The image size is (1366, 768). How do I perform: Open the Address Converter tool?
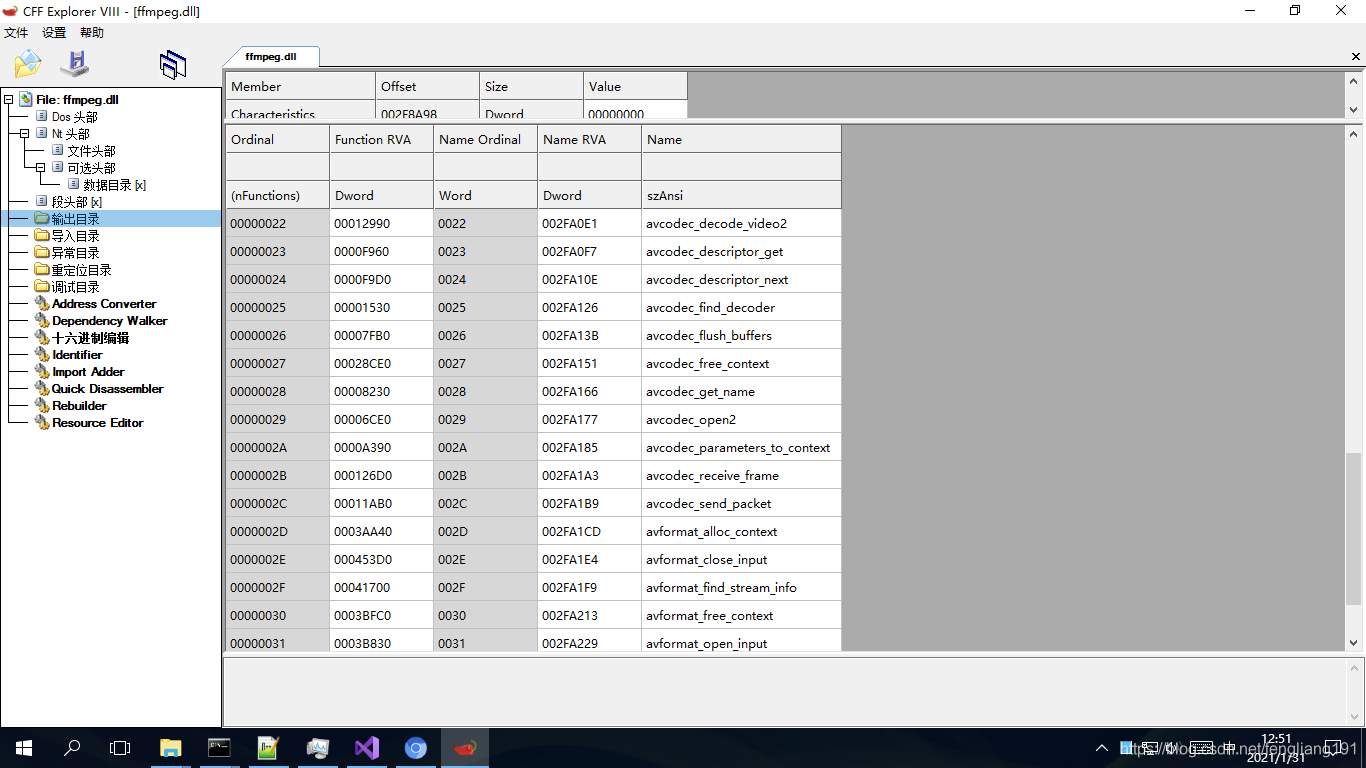[x=104, y=304]
